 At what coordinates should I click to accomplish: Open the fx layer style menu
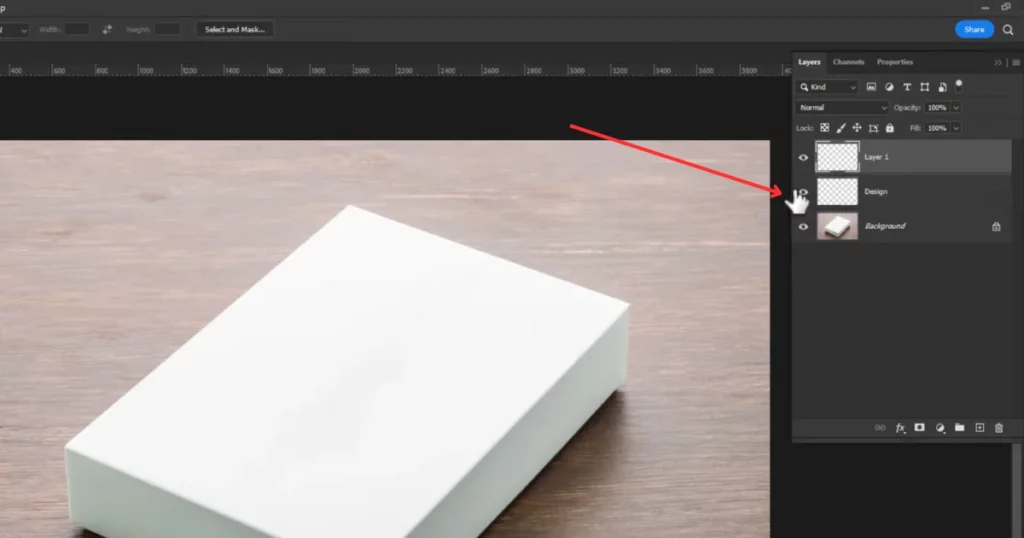tap(900, 428)
